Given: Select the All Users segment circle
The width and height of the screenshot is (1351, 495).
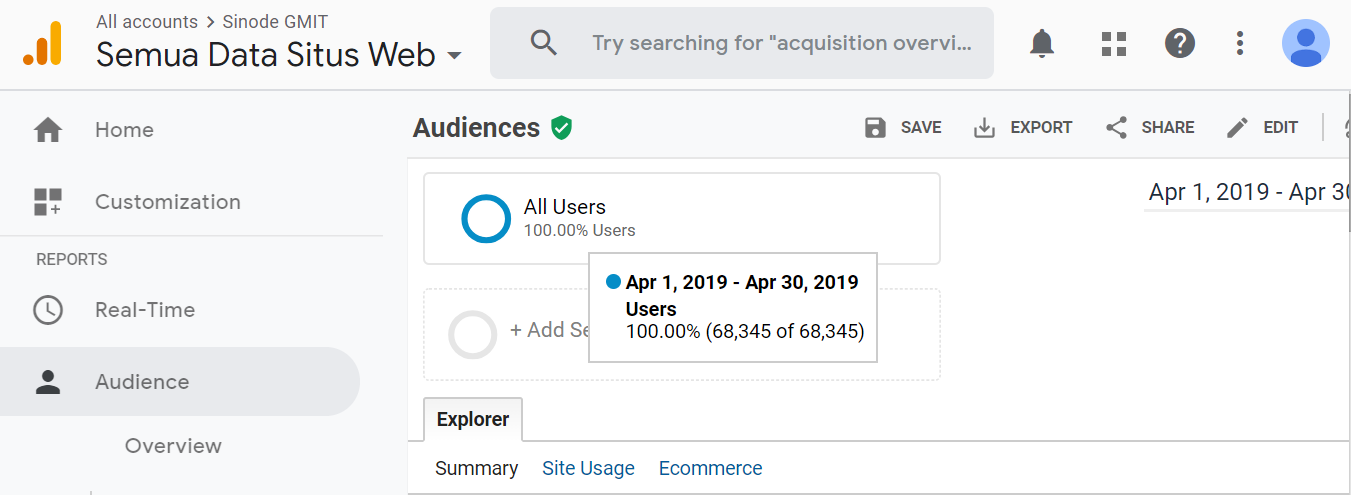Looking at the screenshot, I should [x=486, y=218].
